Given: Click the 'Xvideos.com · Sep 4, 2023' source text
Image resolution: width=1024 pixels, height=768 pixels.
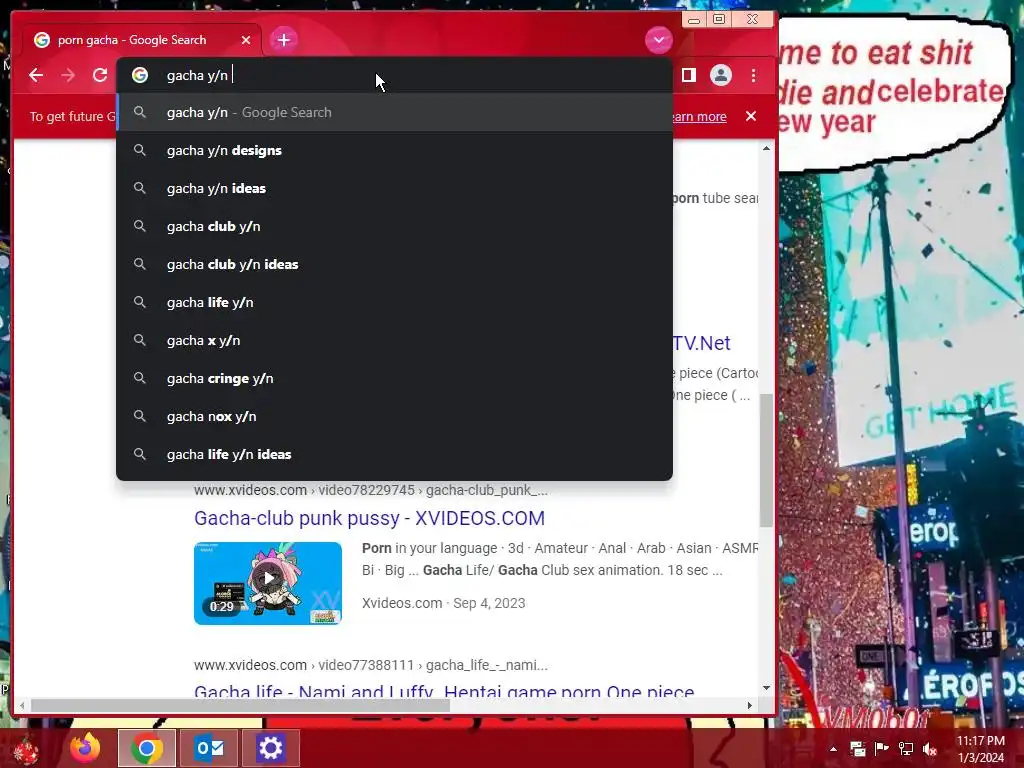Looking at the screenshot, I should [x=443, y=603].
